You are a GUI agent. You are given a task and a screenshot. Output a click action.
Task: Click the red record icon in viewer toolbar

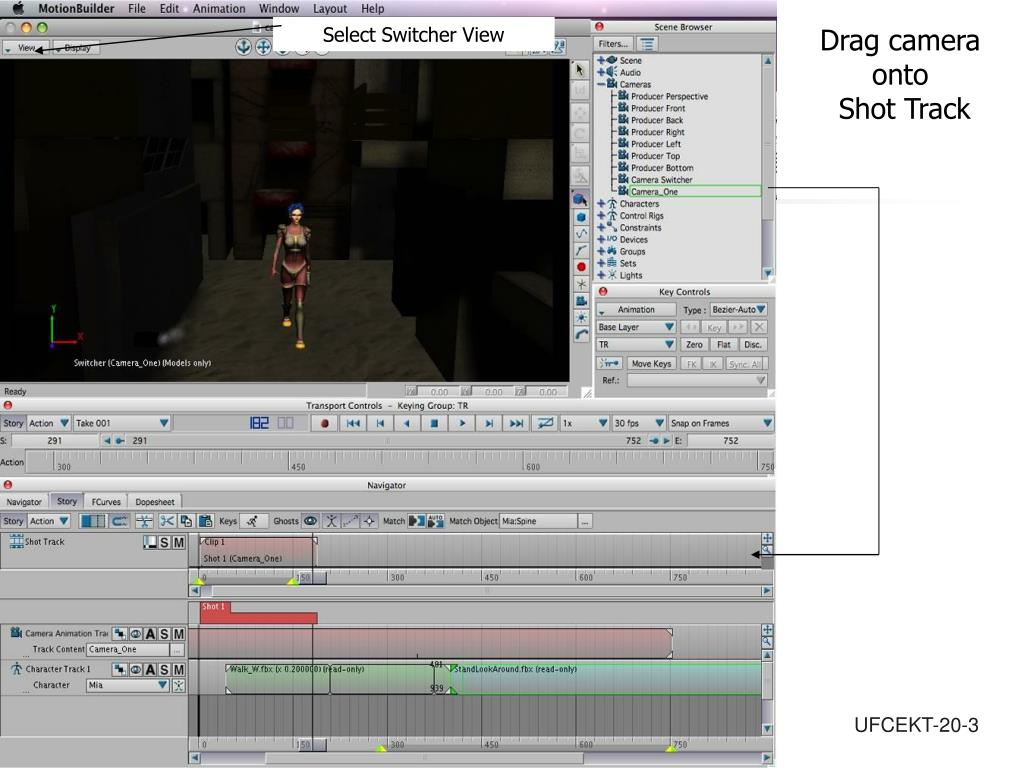pyautogui.click(x=581, y=266)
